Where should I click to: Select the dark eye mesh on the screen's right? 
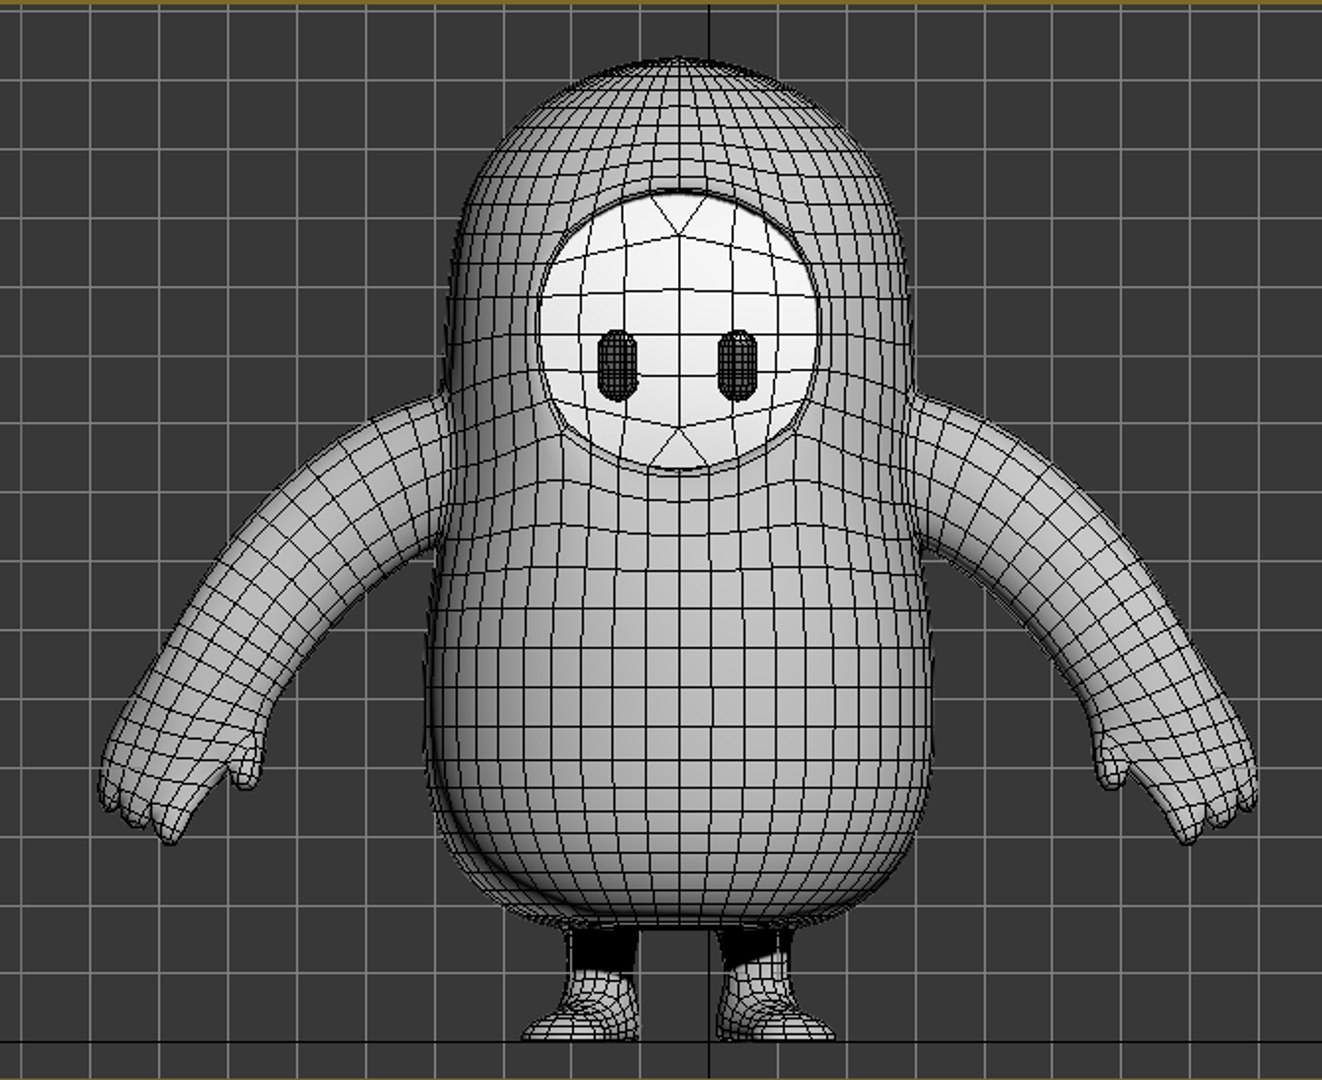pyautogui.click(x=738, y=365)
